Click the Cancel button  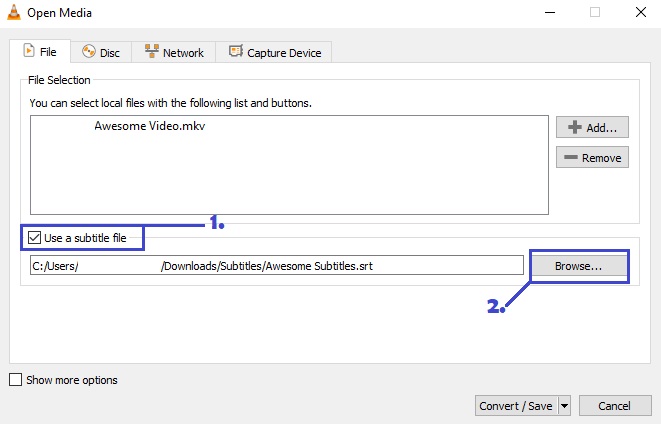pos(615,406)
